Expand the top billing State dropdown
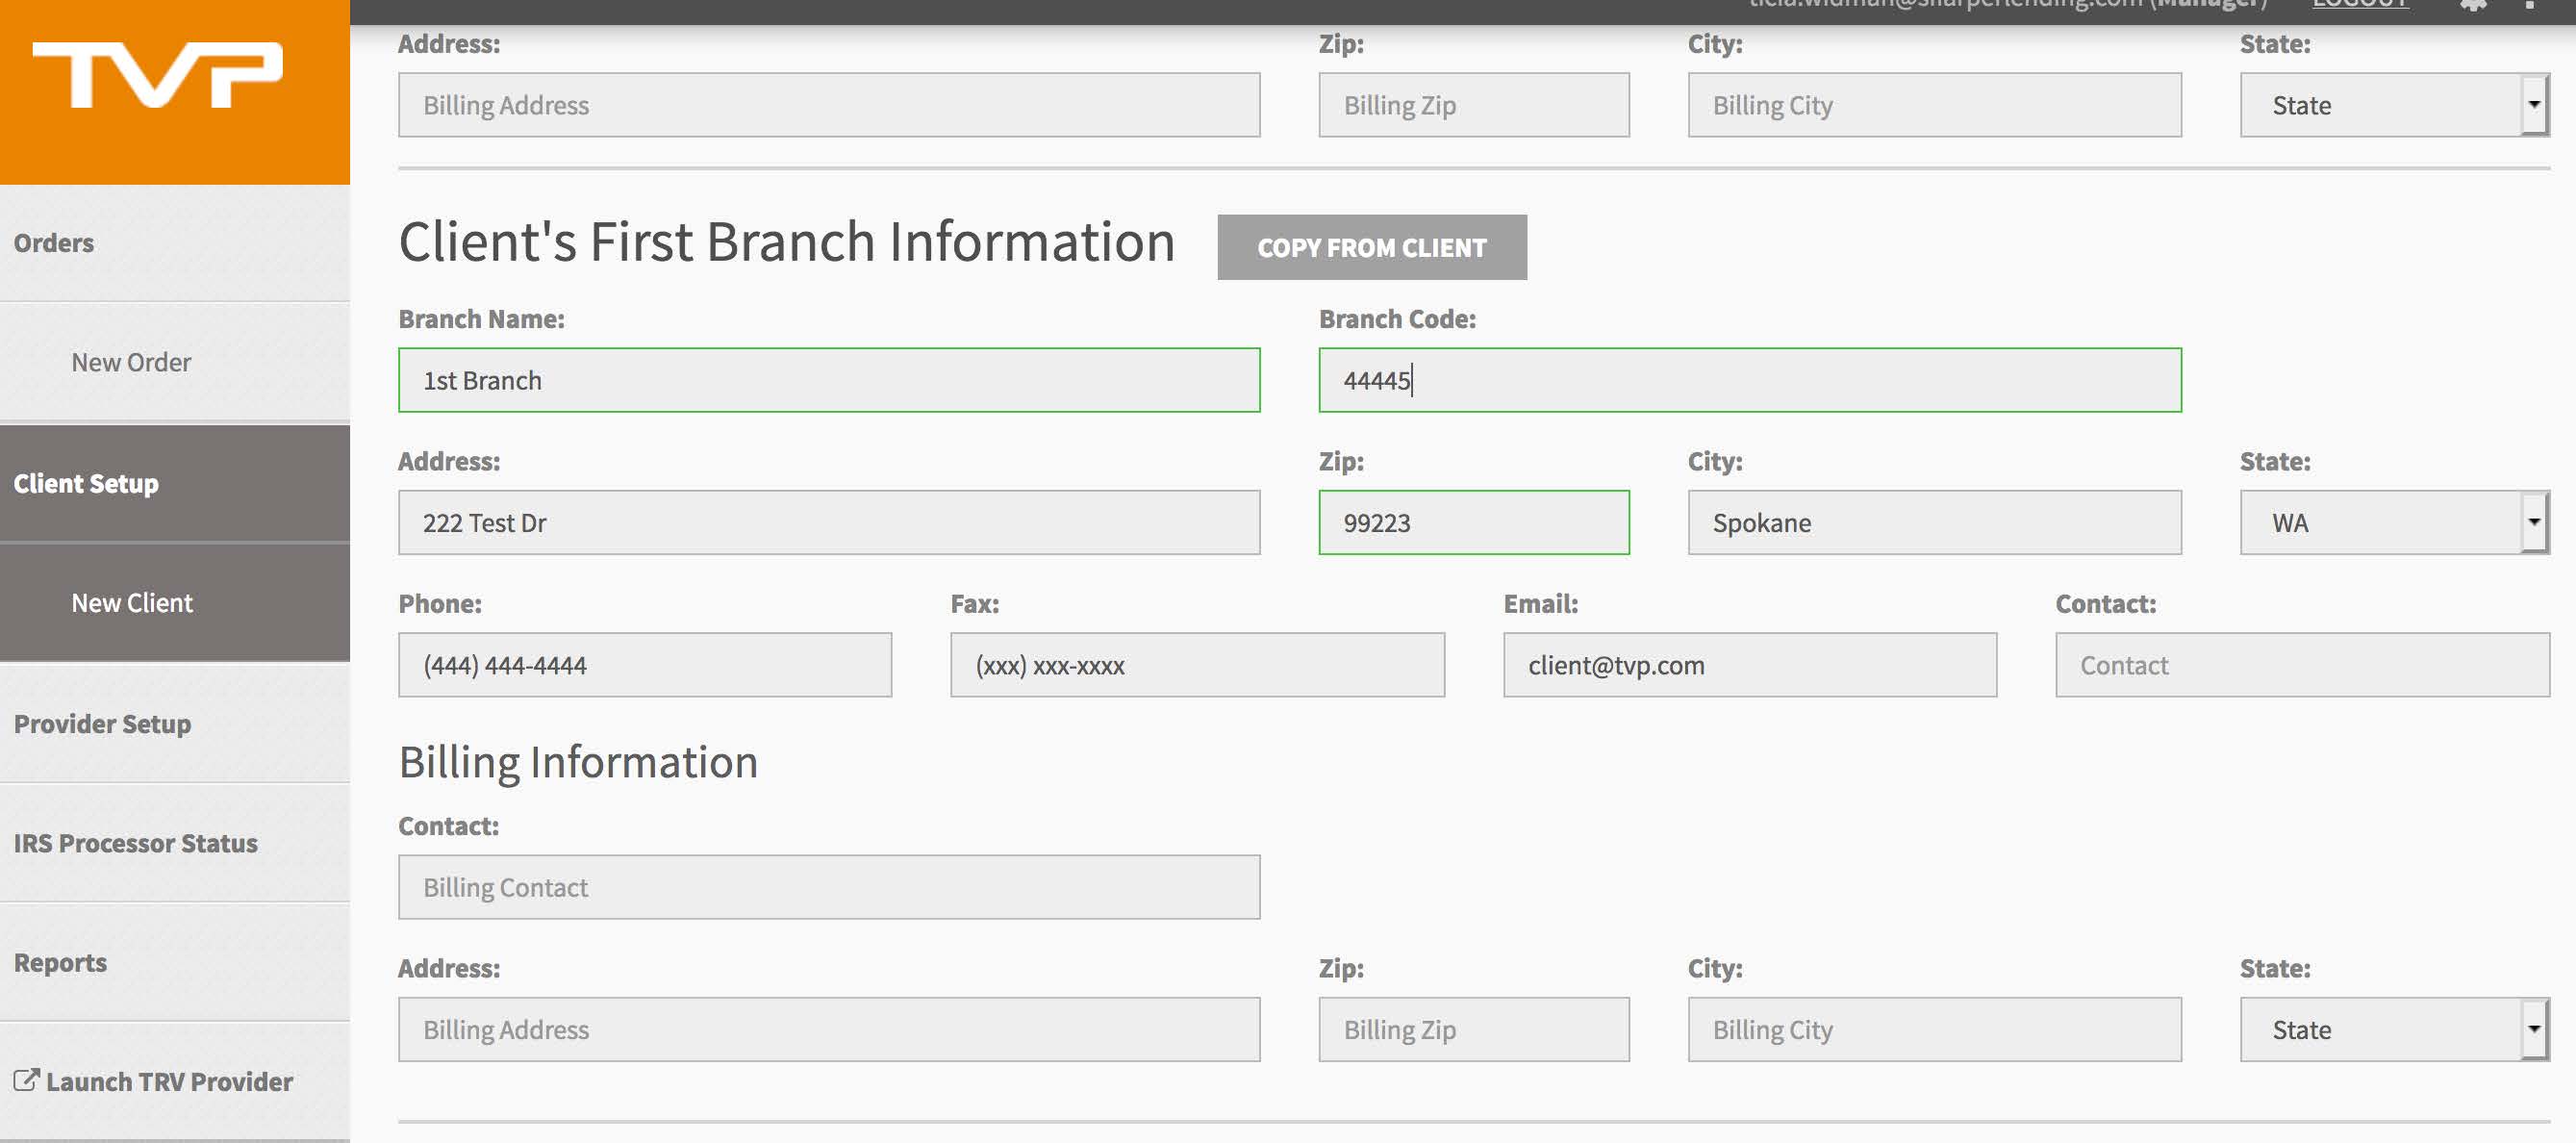The height and width of the screenshot is (1143, 2576). tap(2393, 105)
